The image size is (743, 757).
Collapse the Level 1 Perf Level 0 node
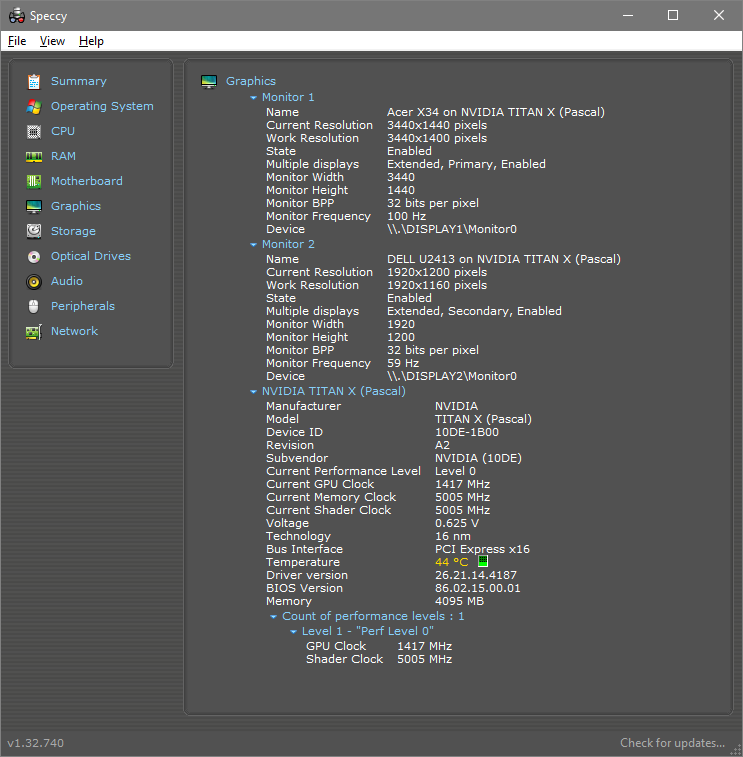coord(293,631)
